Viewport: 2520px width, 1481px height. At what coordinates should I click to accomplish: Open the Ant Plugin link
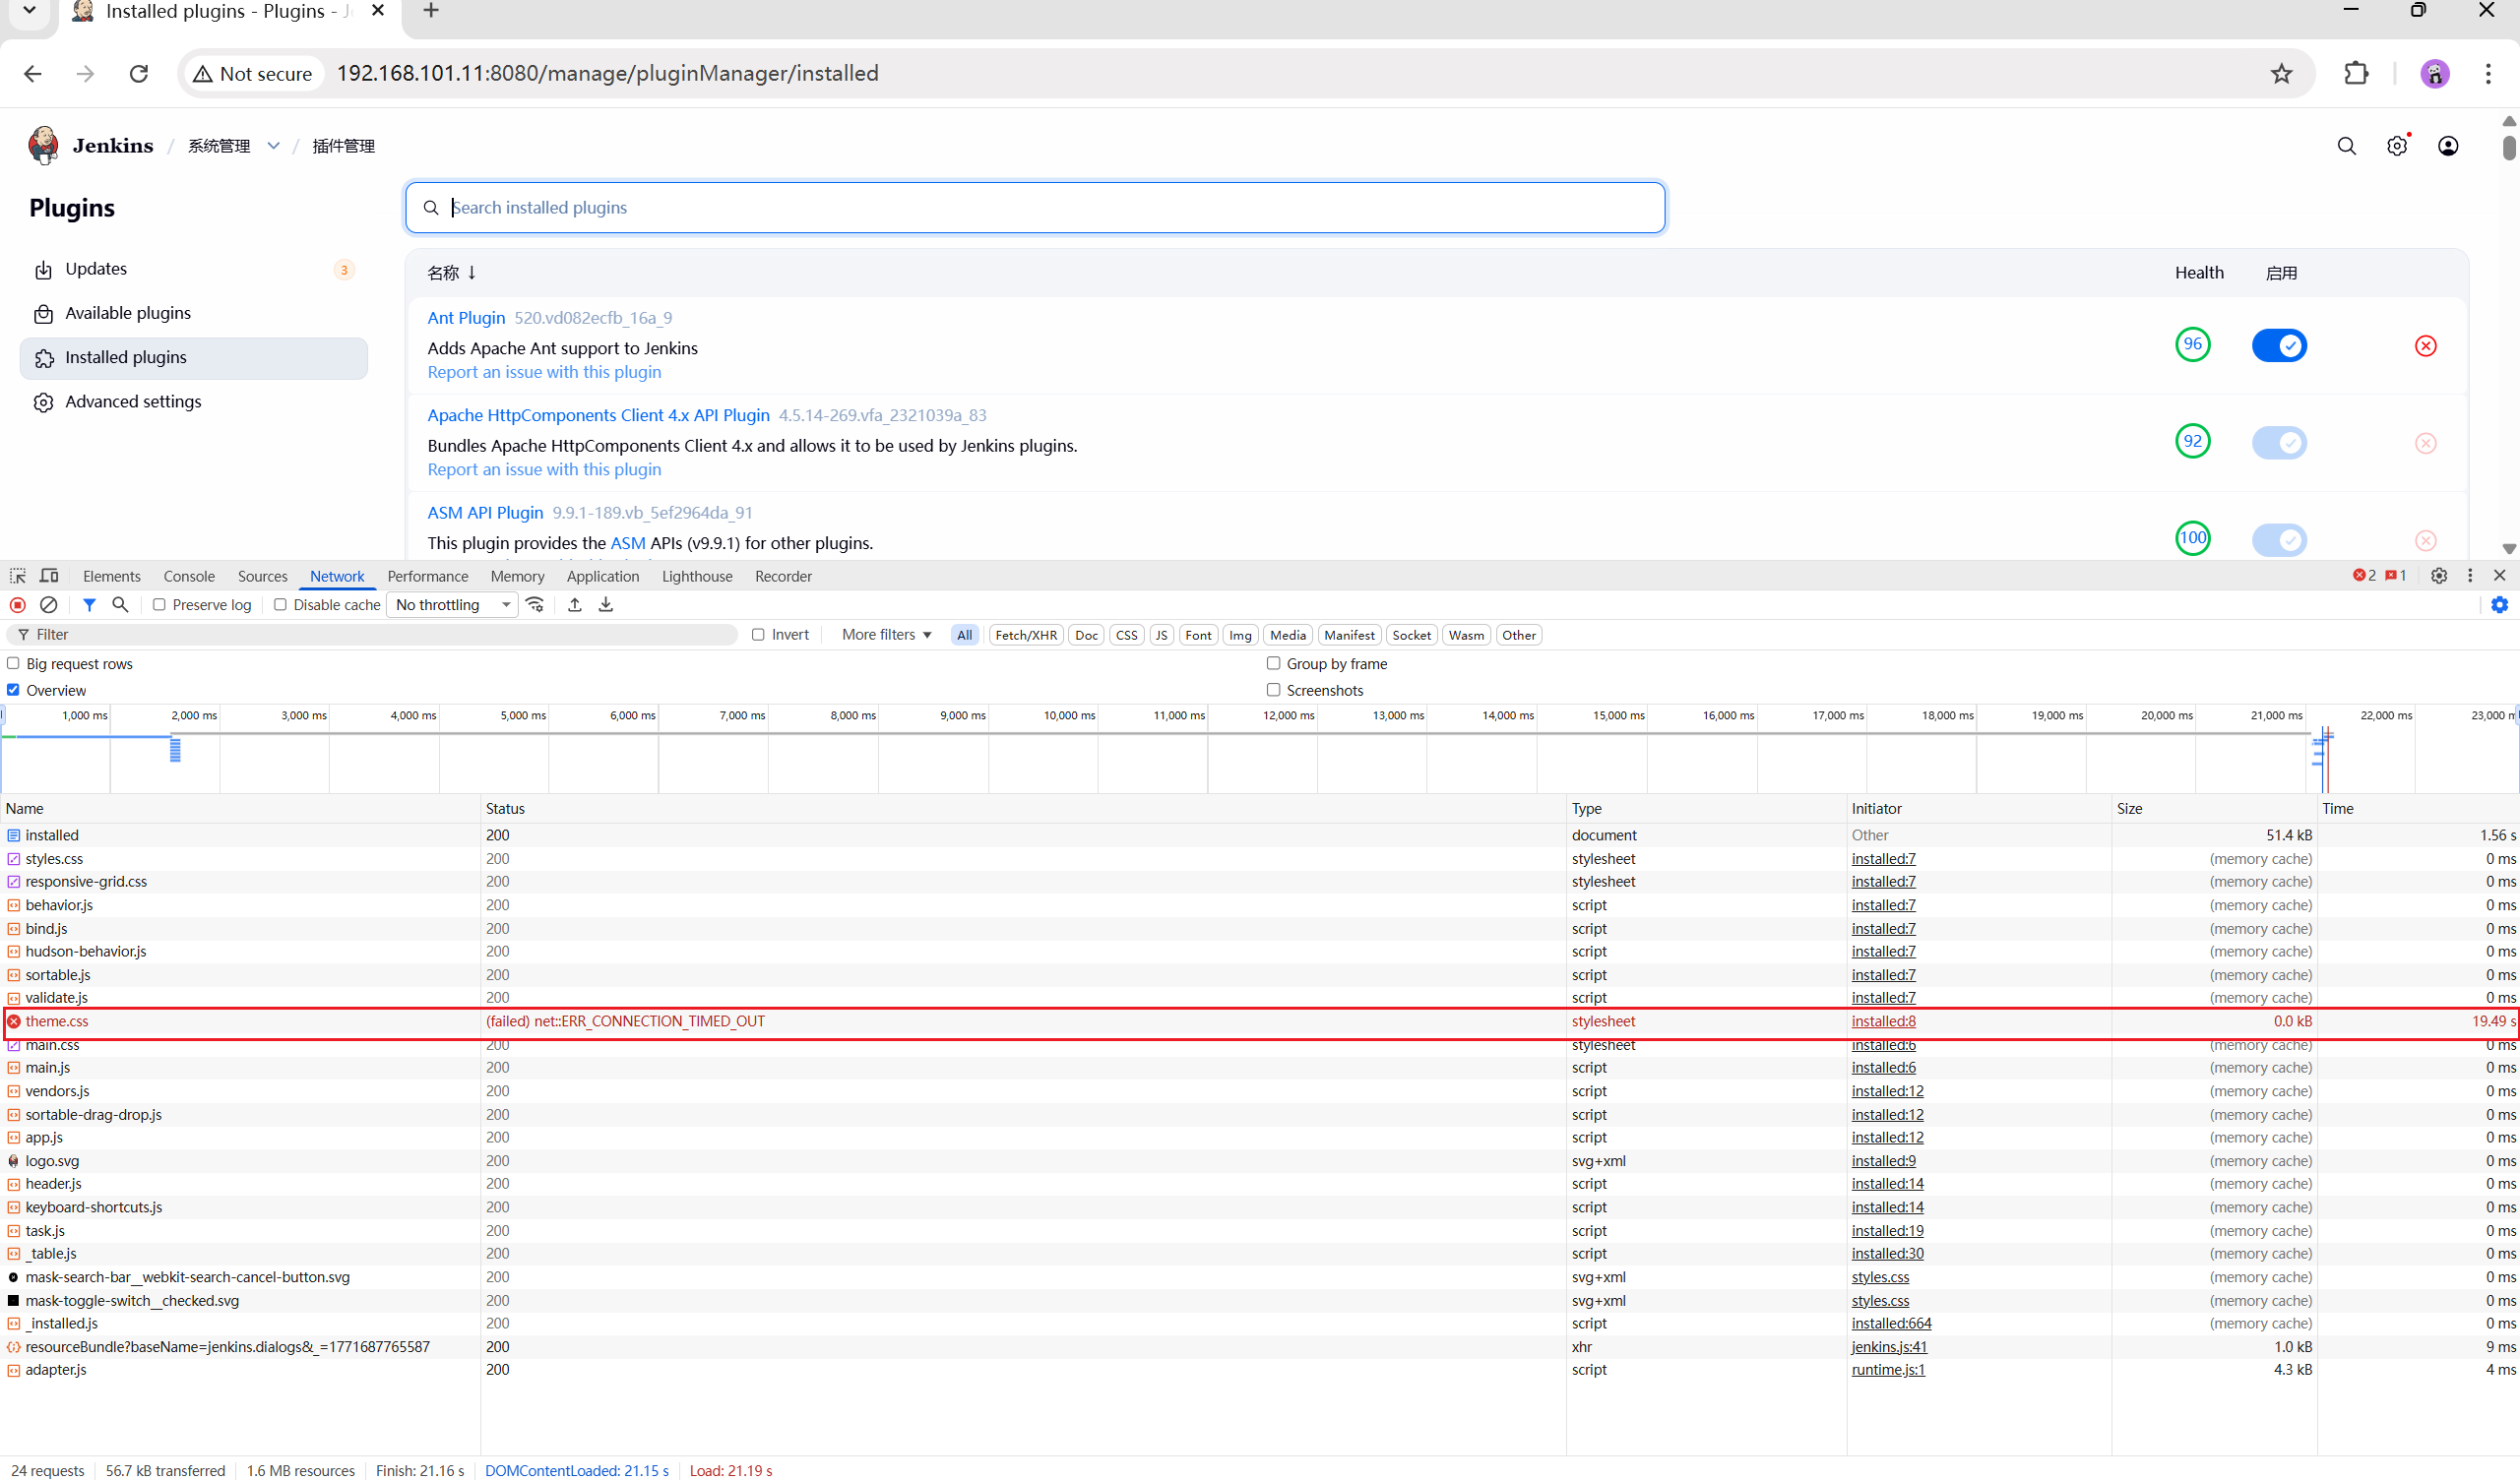point(466,318)
